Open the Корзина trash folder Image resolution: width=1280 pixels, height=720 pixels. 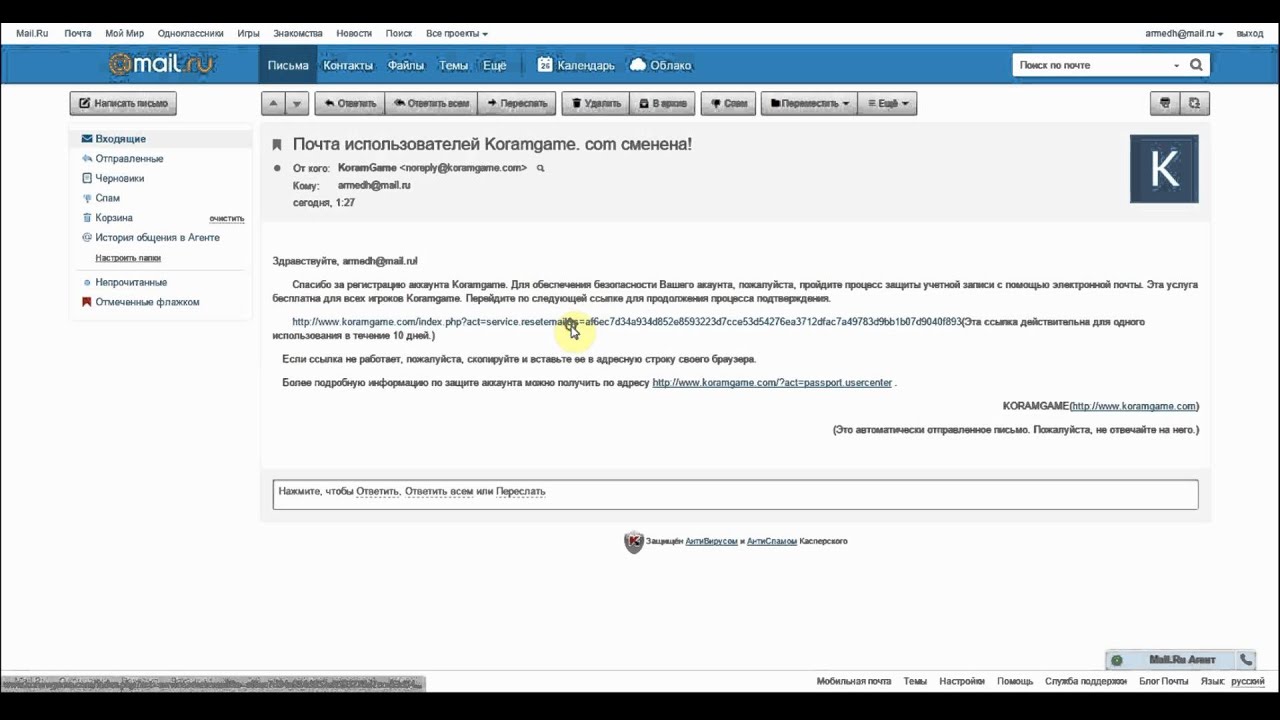113,218
